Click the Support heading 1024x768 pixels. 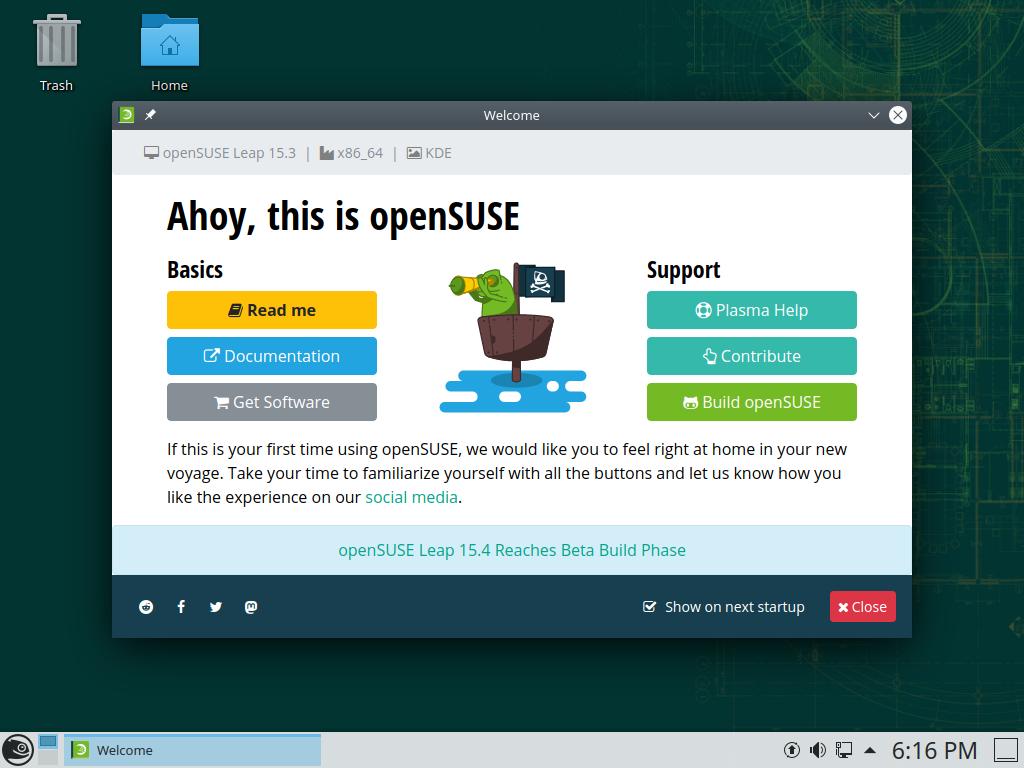(x=683, y=270)
